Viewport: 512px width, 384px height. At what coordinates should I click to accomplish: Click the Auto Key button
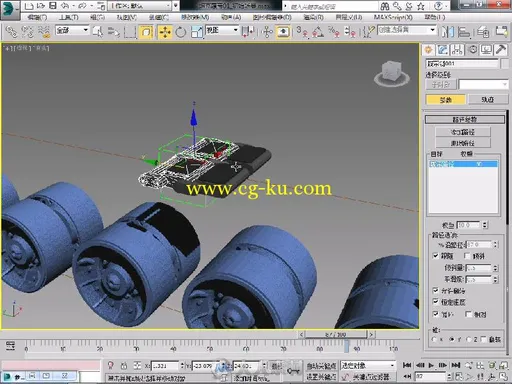pyautogui.click(x=321, y=365)
